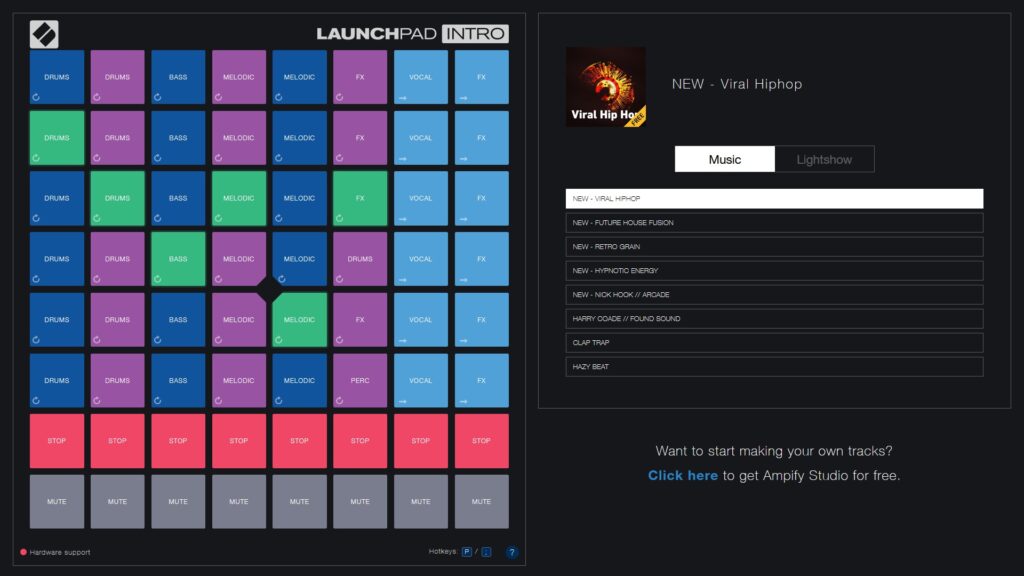The width and height of the screenshot is (1024, 576).
Task: Click the Novation logo icon top-left
Action: tap(44, 34)
